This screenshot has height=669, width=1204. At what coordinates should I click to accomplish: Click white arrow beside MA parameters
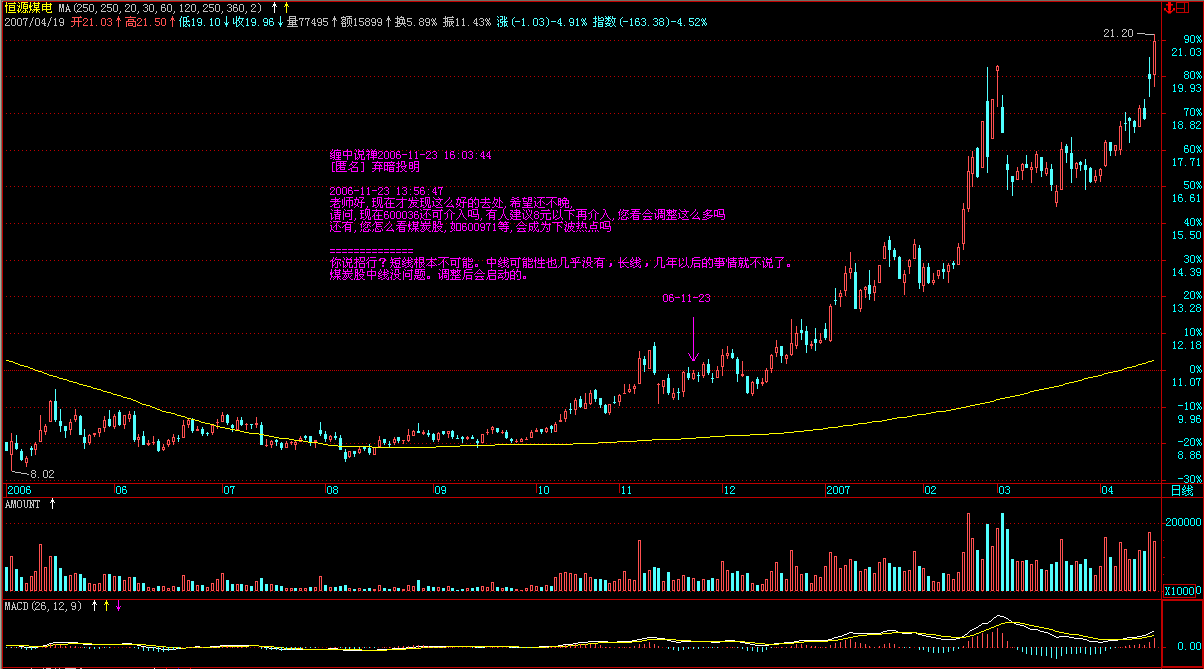click(x=272, y=8)
